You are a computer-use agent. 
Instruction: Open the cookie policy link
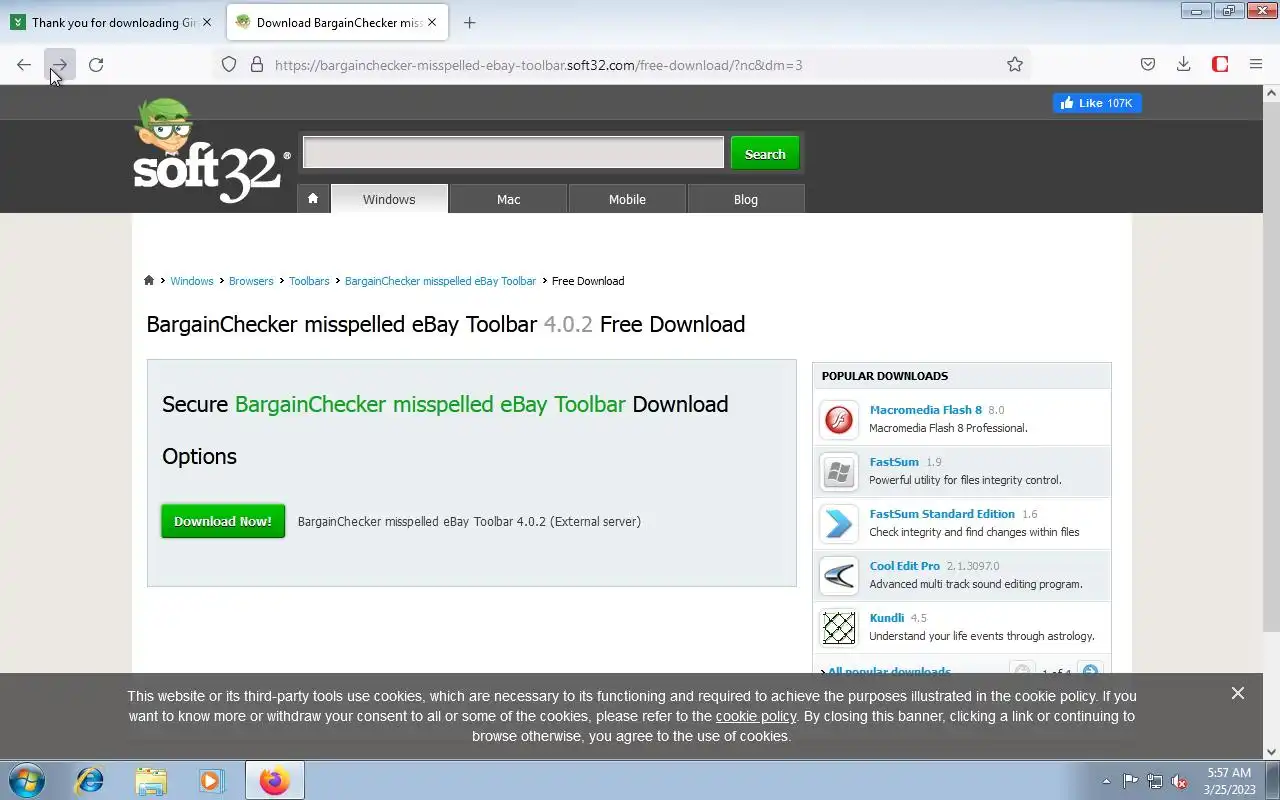756,716
